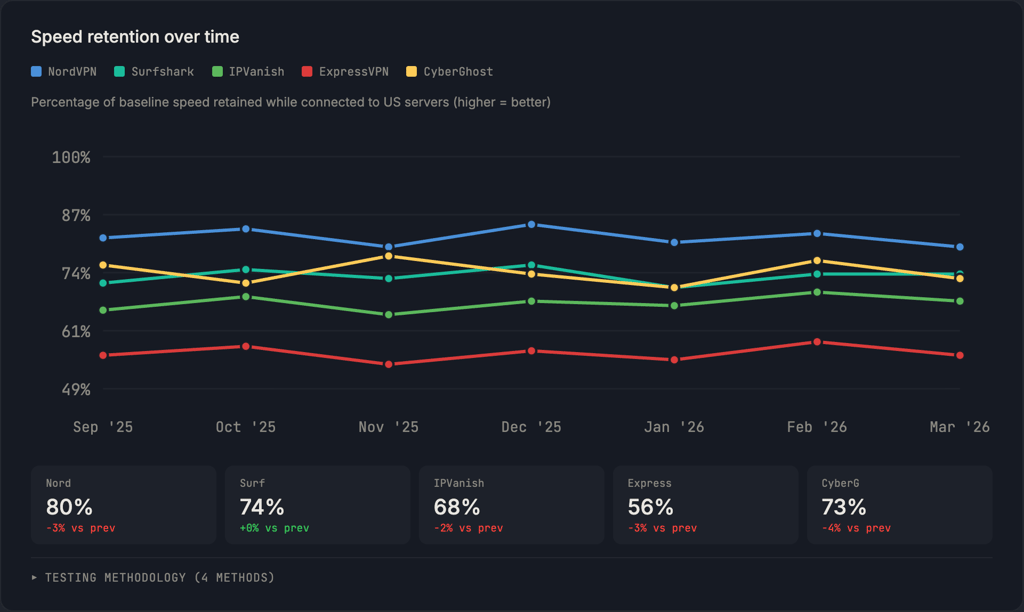
Task: Toggle the CyberGhost legend entry
Action: tap(449, 72)
